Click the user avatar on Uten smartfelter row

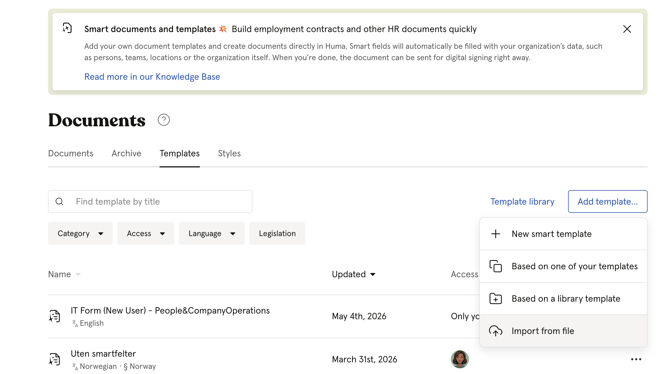tap(460, 359)
